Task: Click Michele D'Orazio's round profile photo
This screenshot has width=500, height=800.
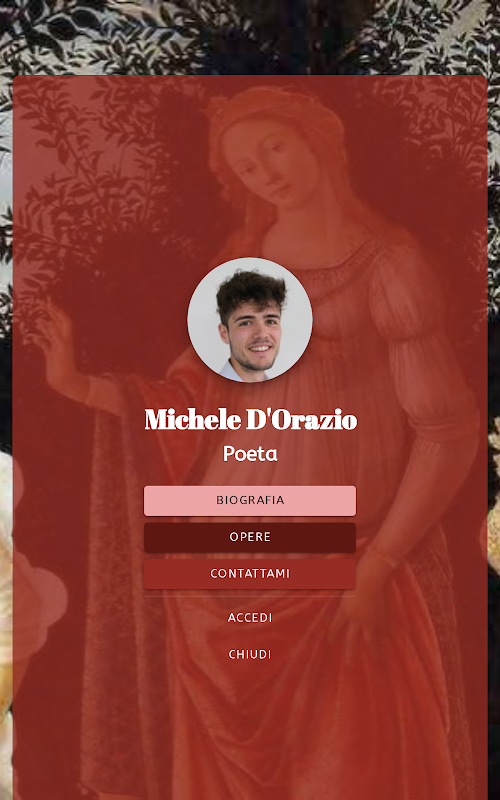Action: click(x=250, y=320)
